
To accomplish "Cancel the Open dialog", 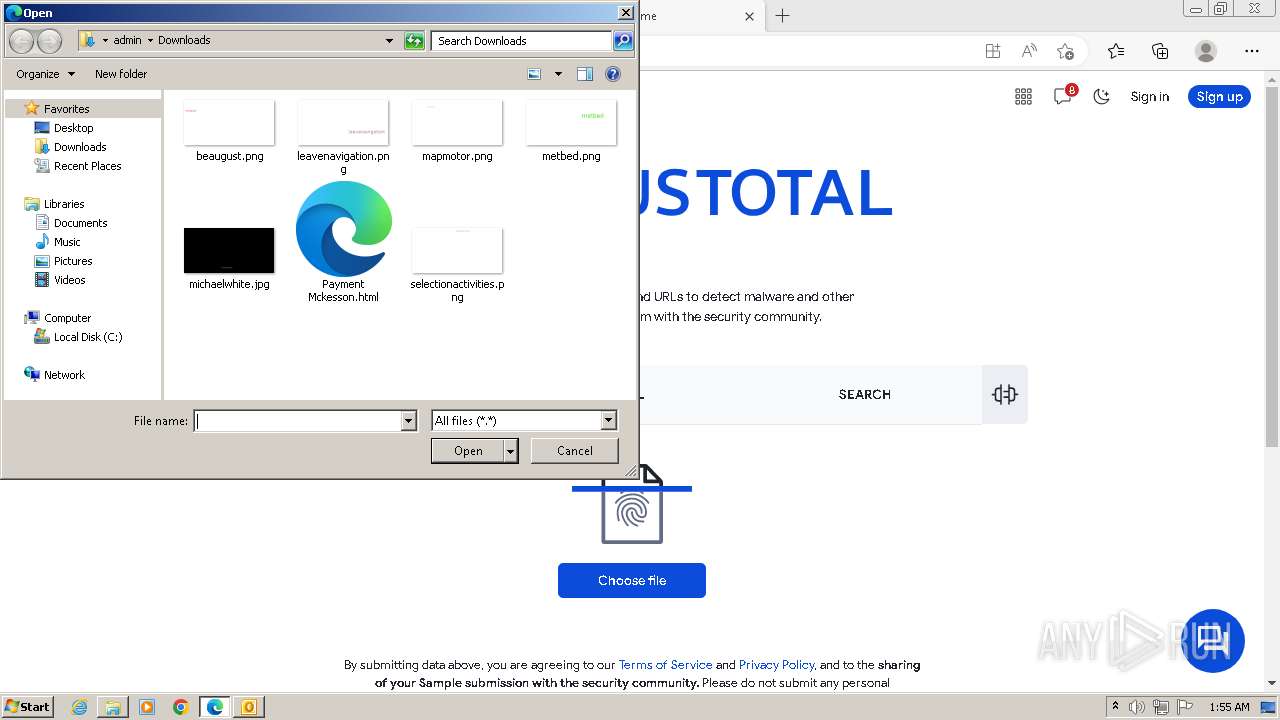I will [575, 451].
